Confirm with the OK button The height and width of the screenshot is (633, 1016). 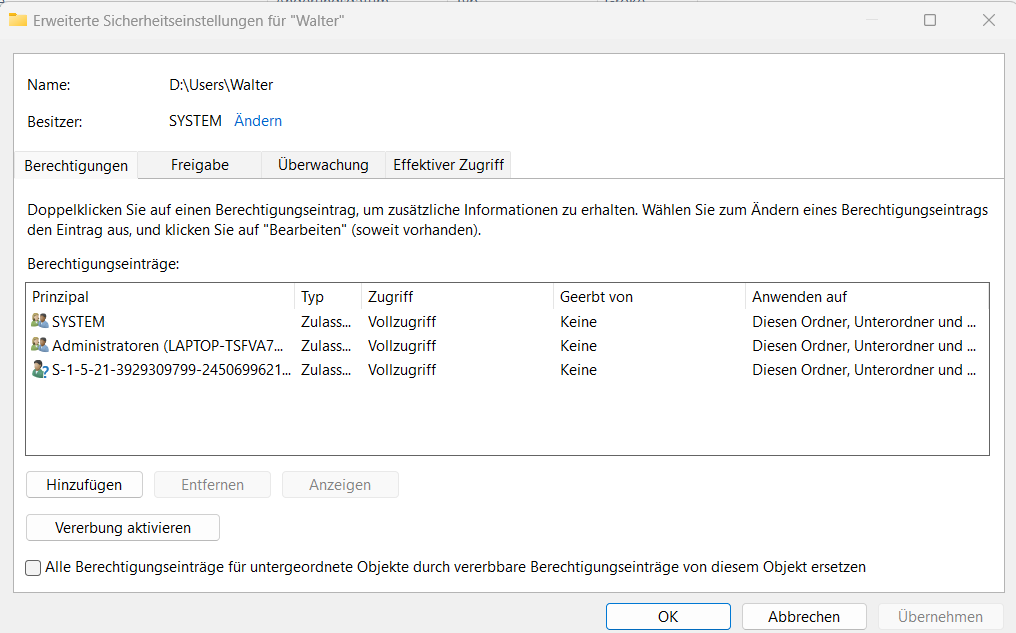(668, 617)
